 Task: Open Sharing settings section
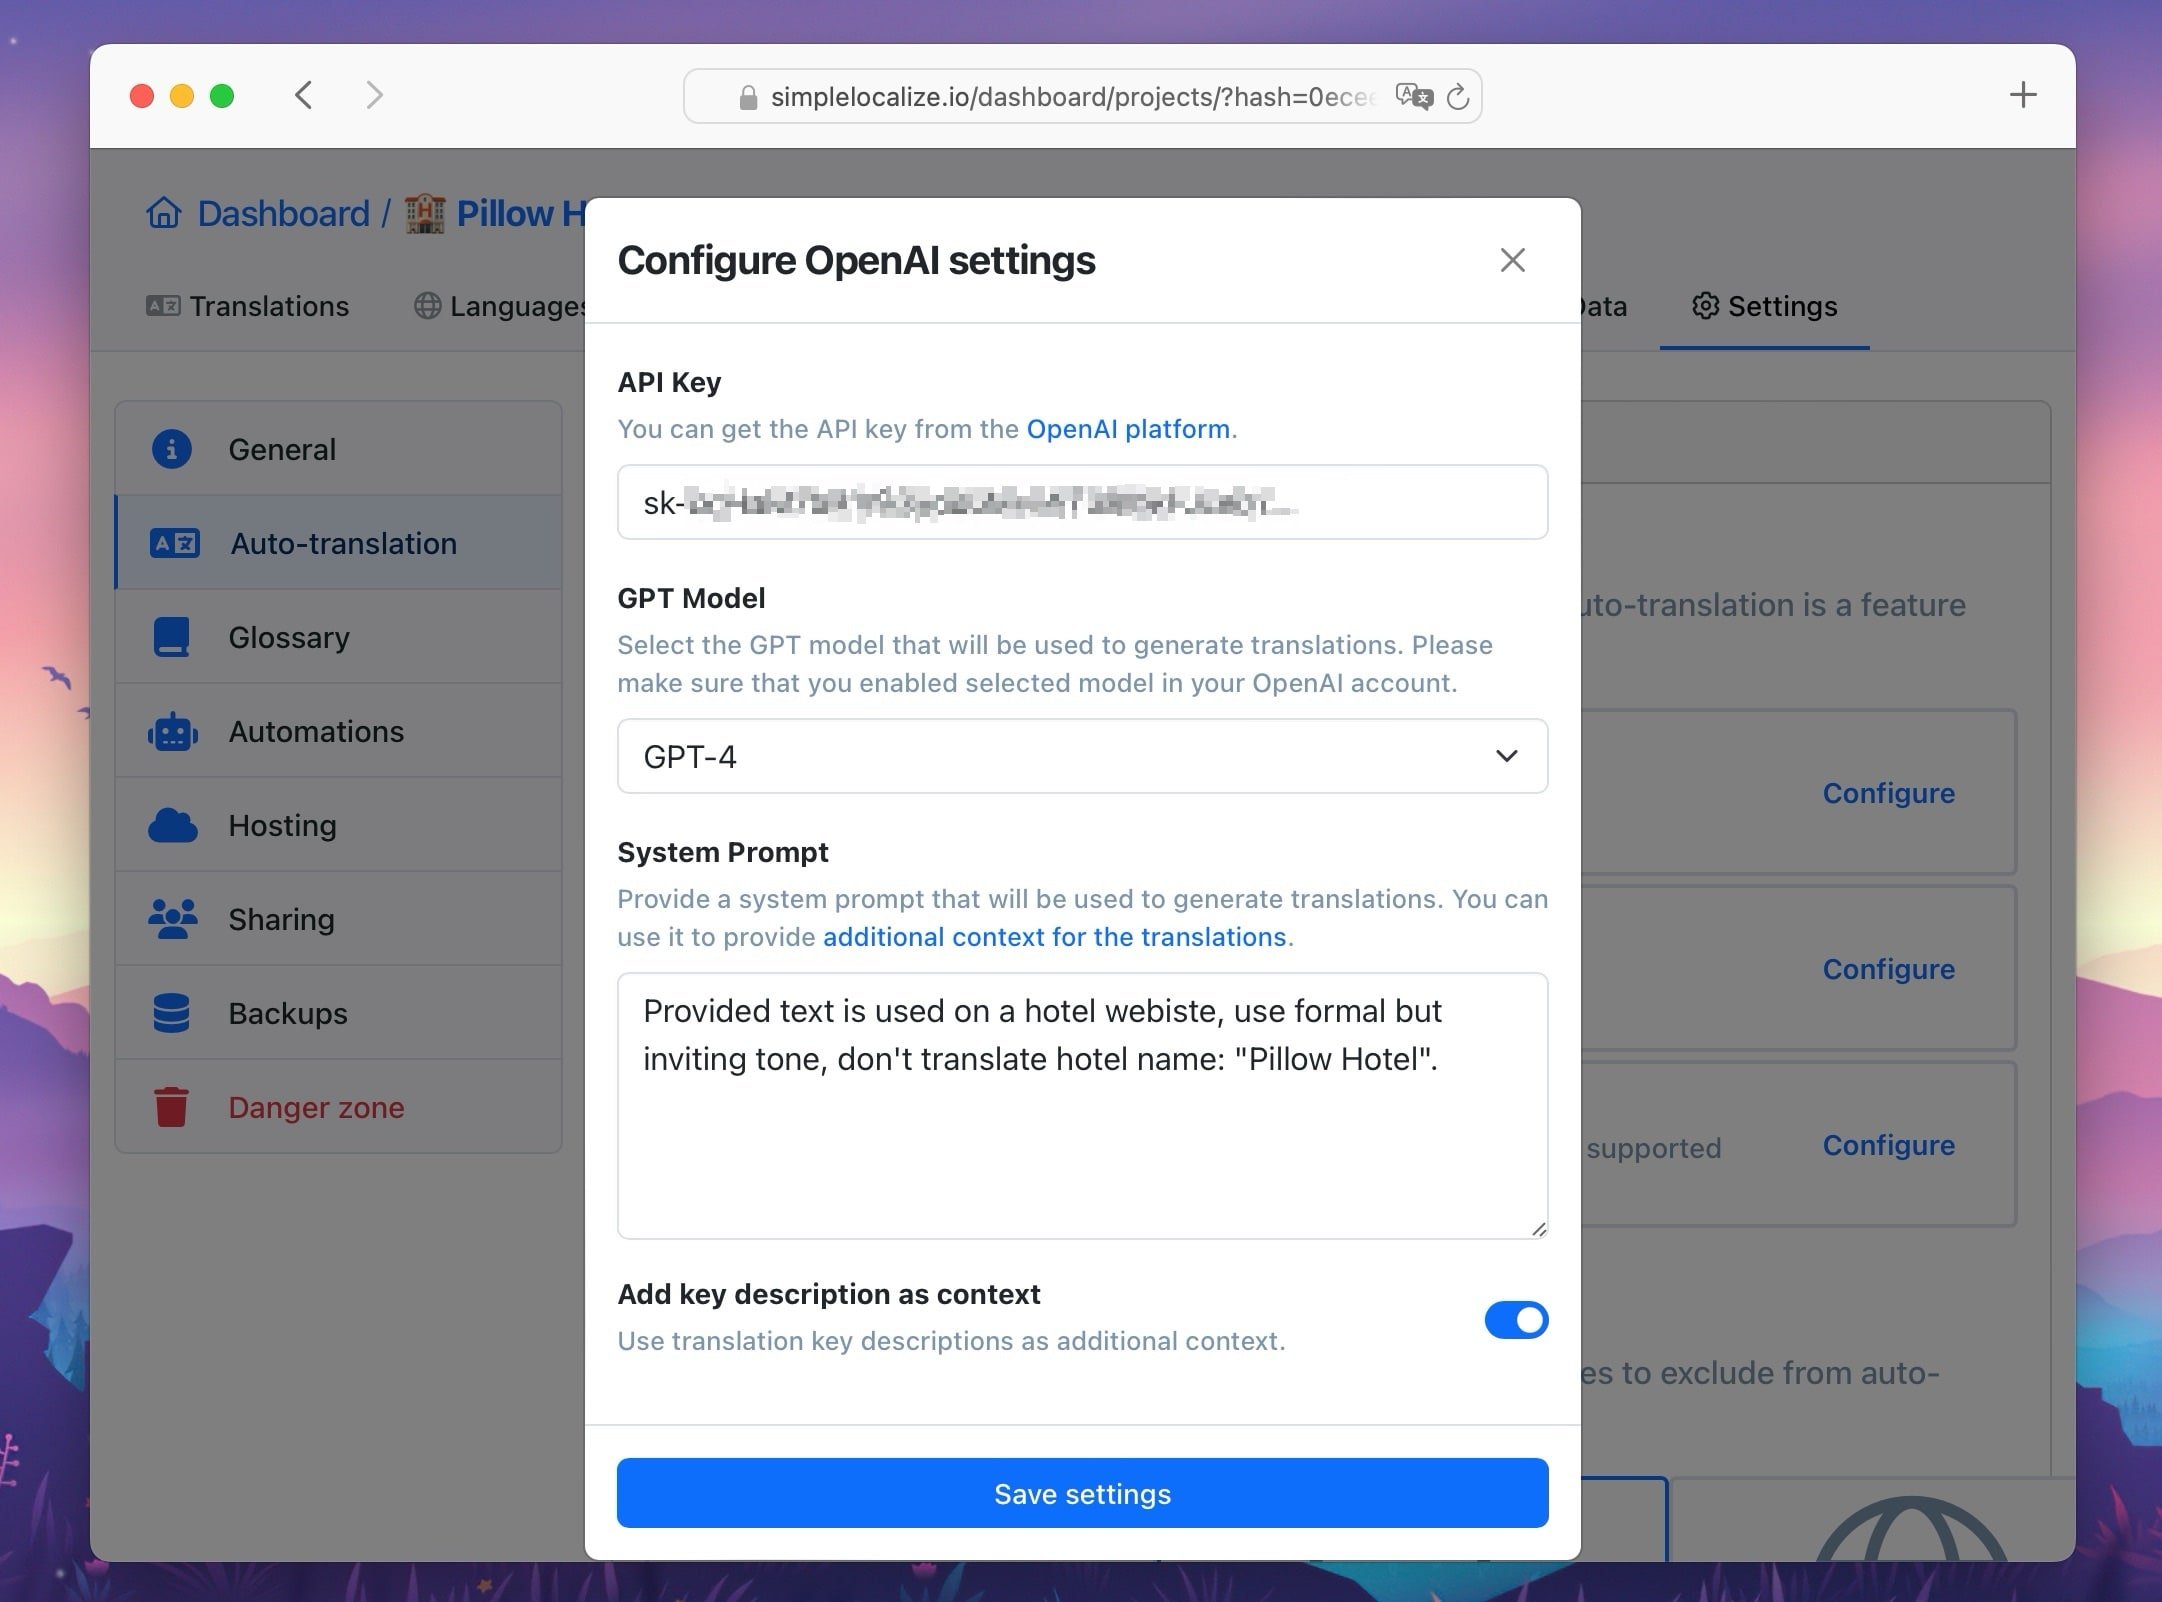pos(339,919)
